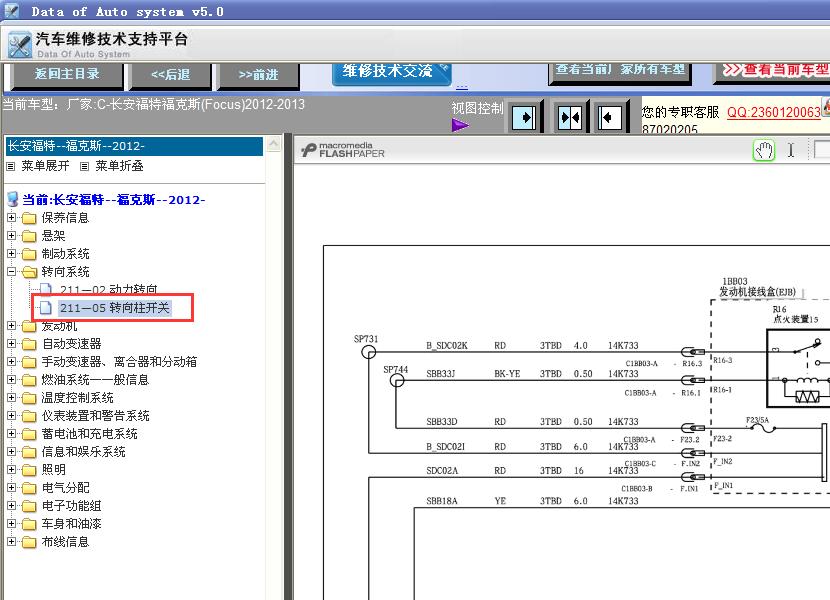
Task: Select the FlashPaper hand pan tool
Action: click(763, 150)
